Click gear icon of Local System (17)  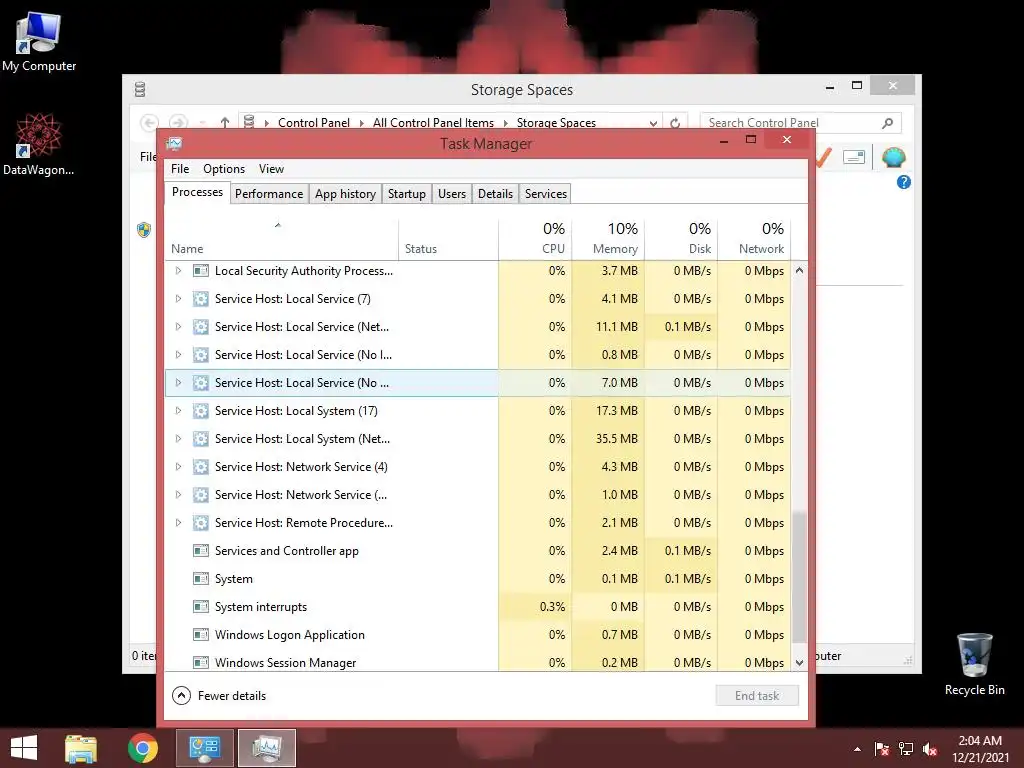pos(201,411)
